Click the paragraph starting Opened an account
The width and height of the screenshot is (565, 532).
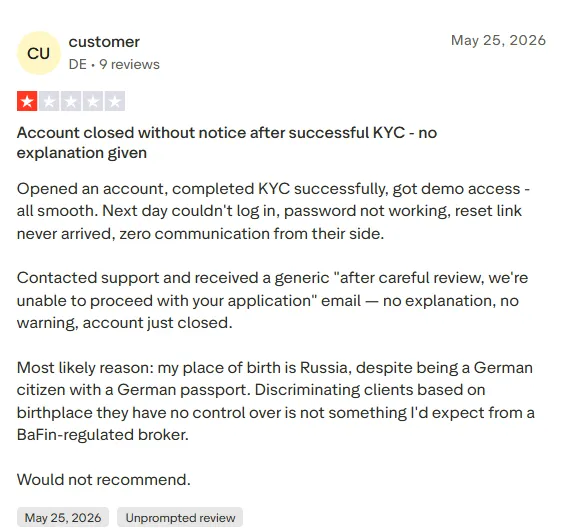273,211
